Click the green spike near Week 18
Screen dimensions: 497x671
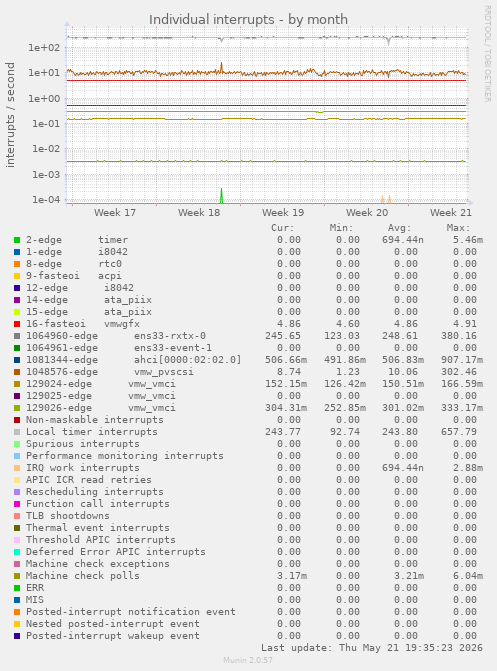click(221, 196)
